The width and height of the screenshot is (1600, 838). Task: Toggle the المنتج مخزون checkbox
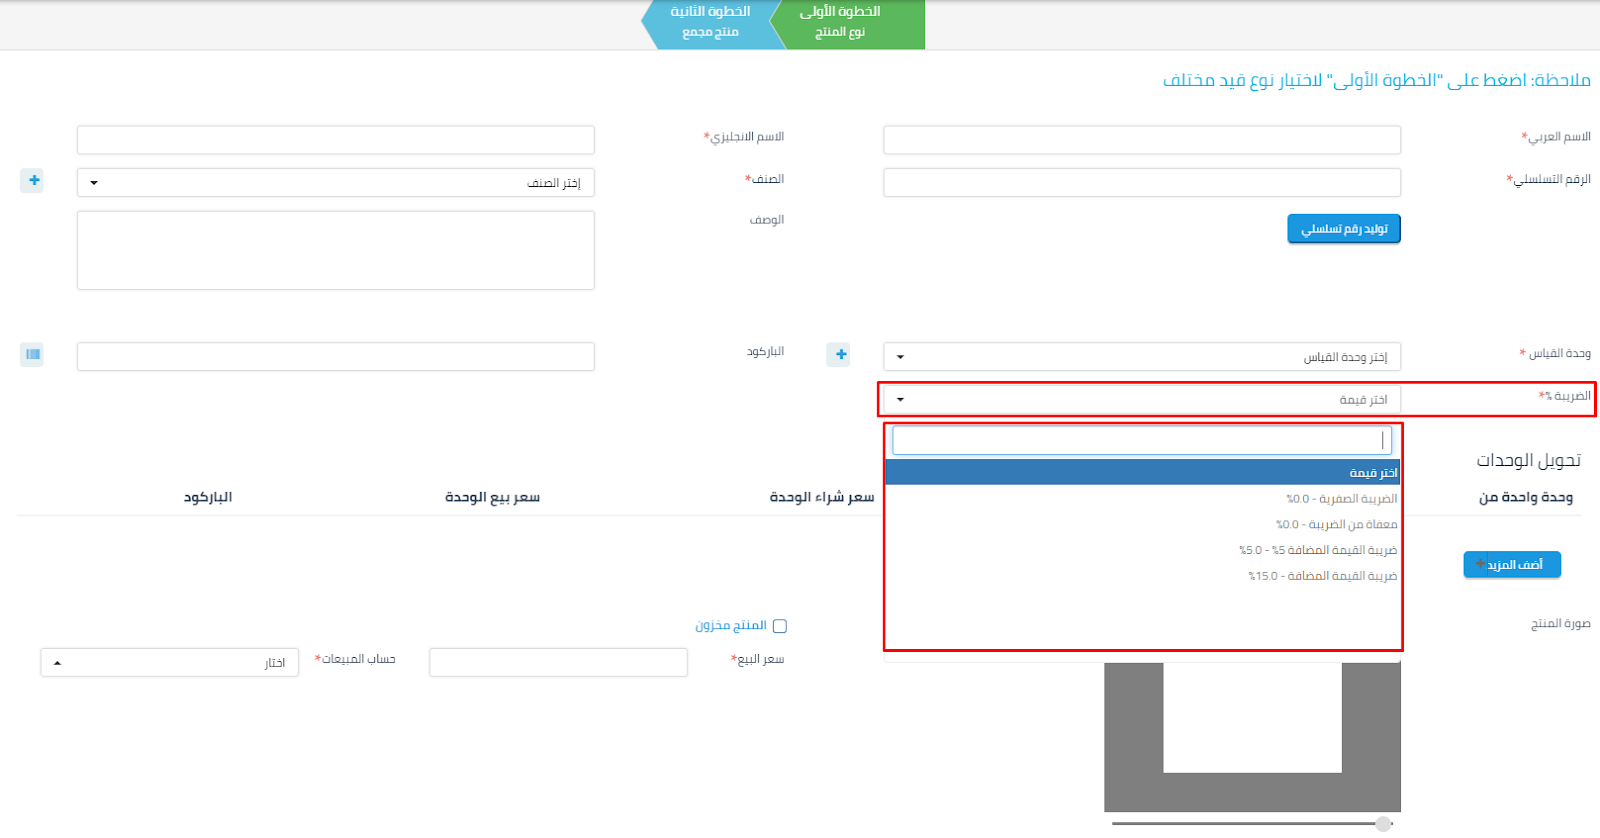[x=780, y=626]
